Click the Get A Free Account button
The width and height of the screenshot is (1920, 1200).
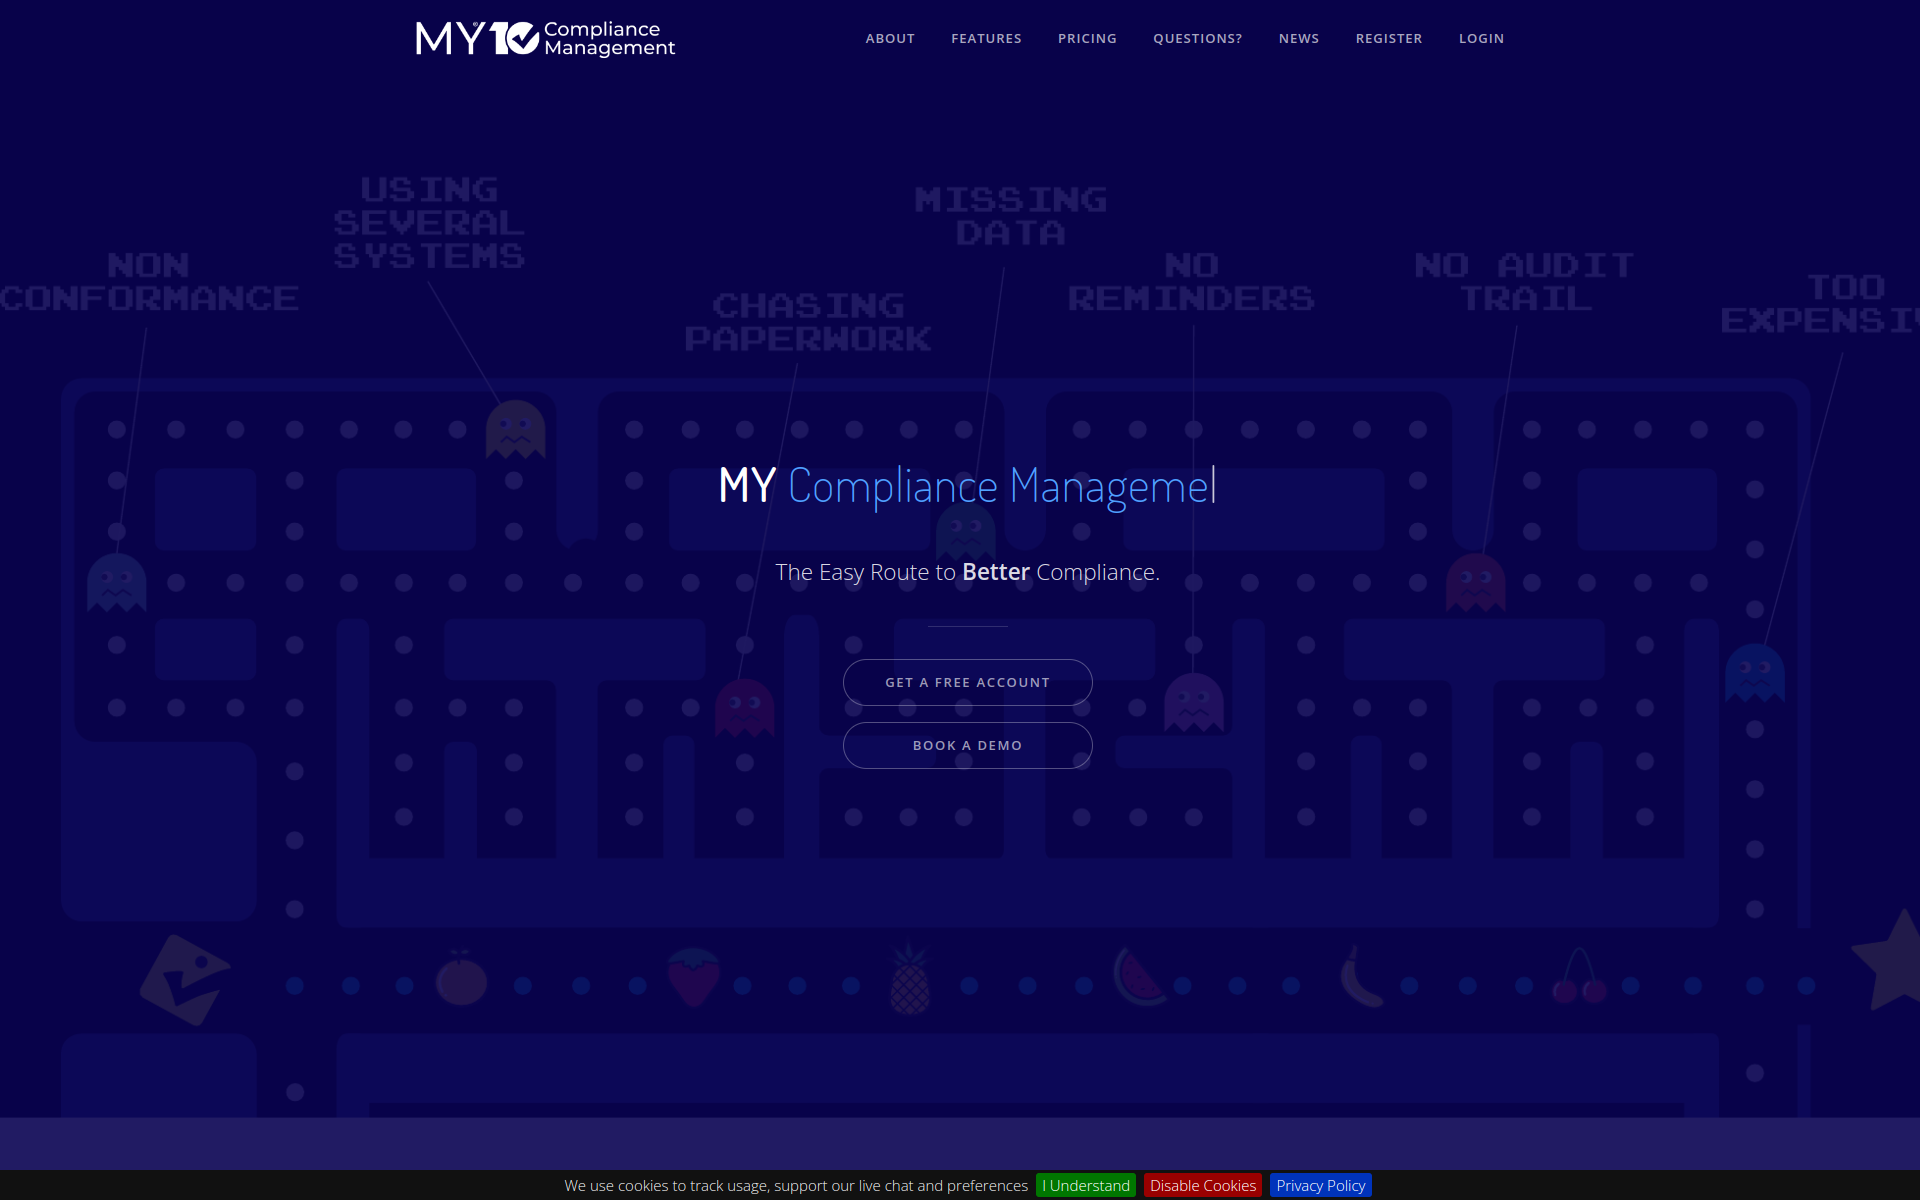967,682
